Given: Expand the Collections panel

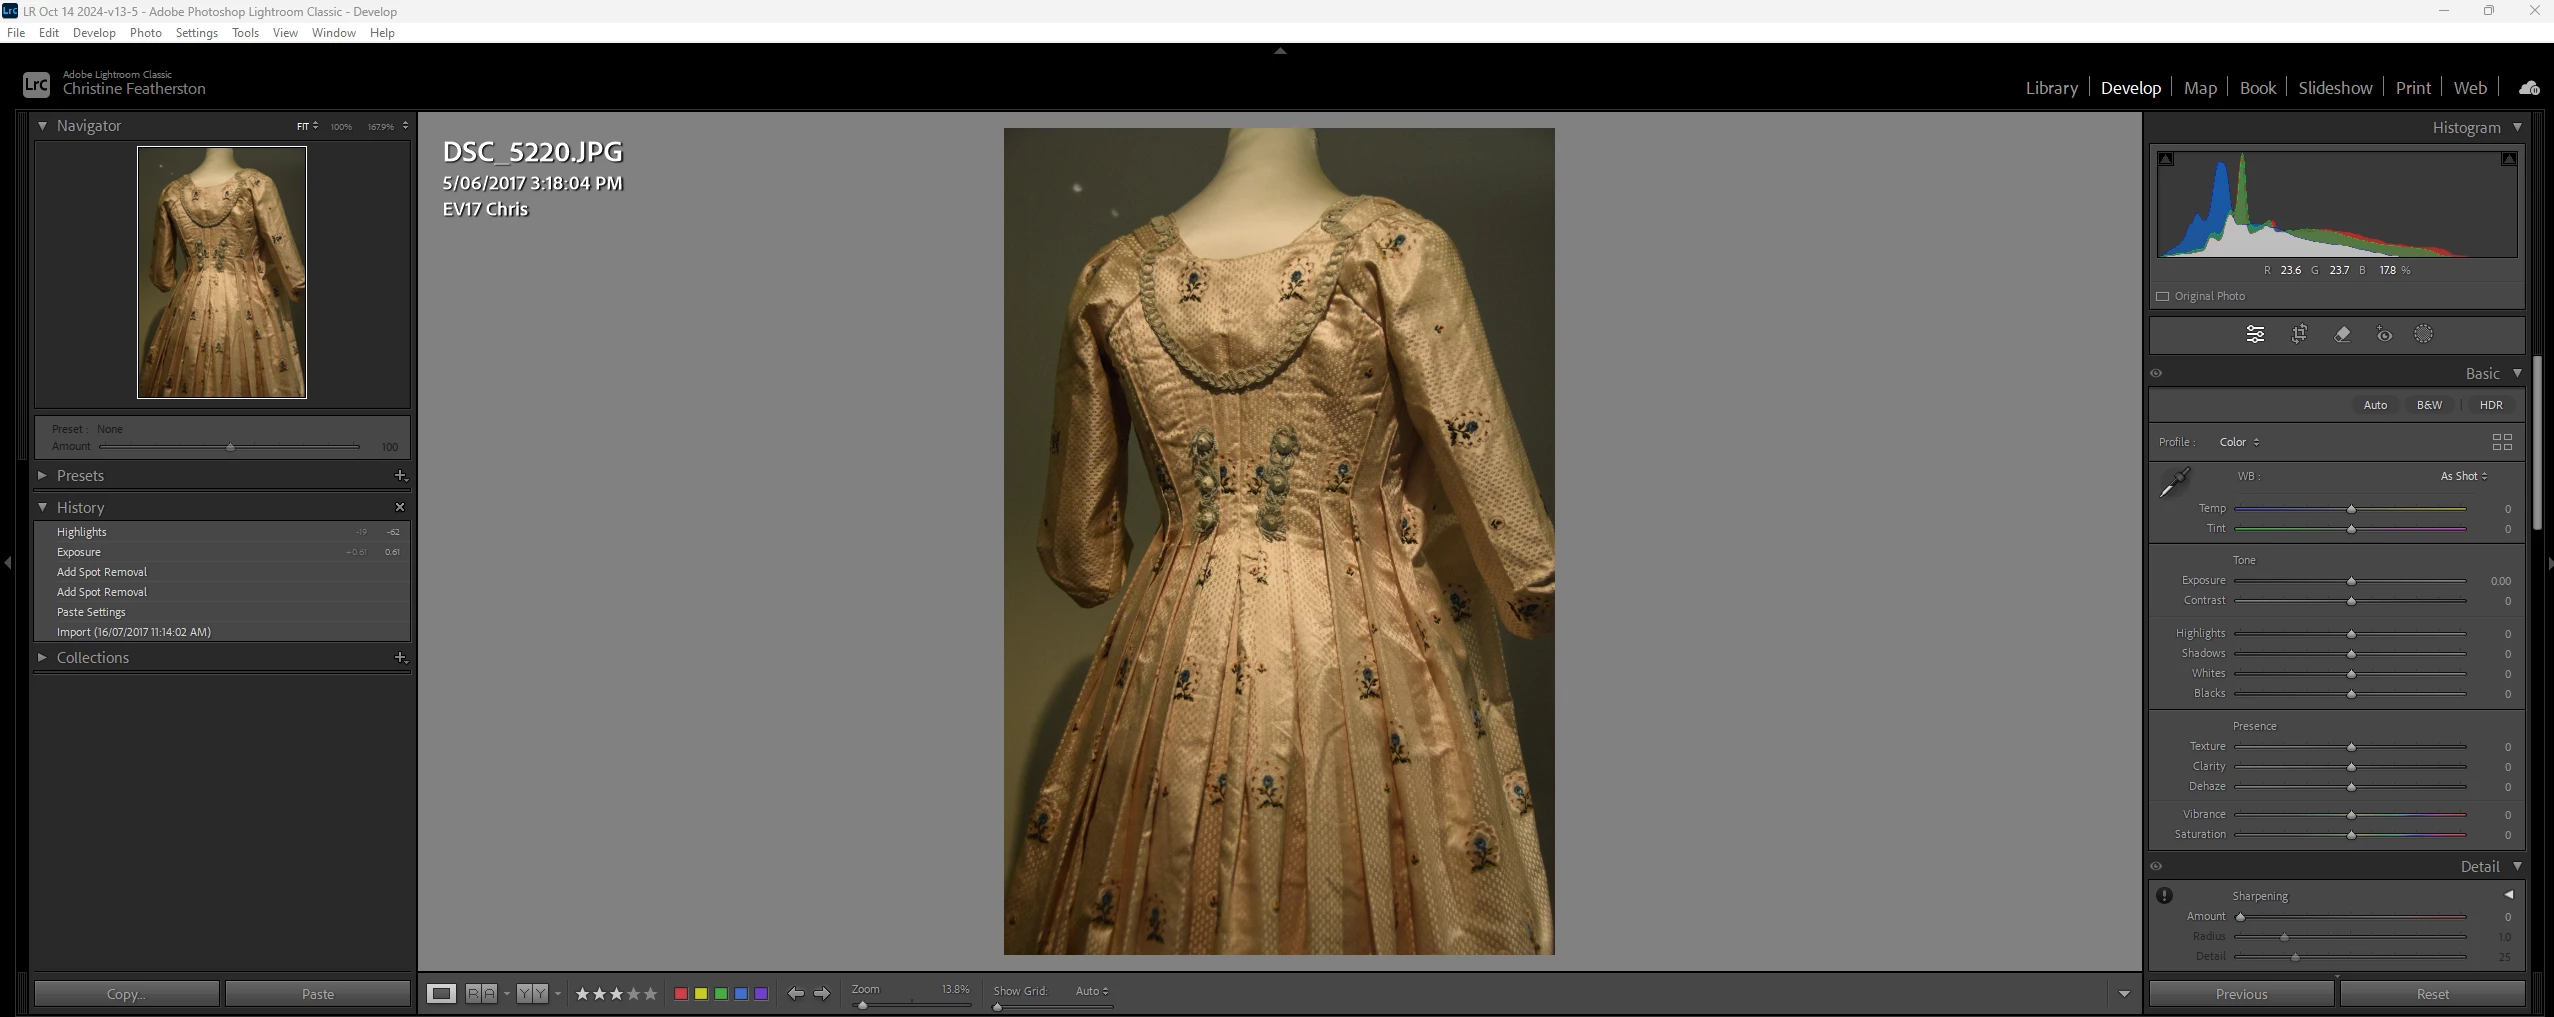Looking at the screenshot, I should 42,657.
